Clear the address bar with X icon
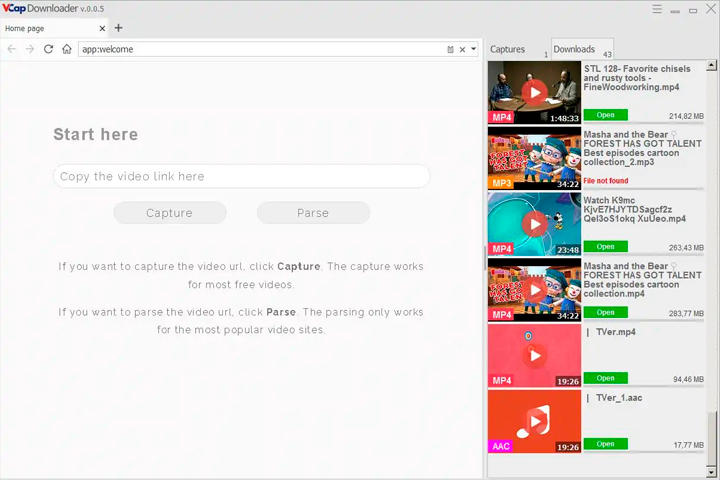 click(x=462, y=50)
